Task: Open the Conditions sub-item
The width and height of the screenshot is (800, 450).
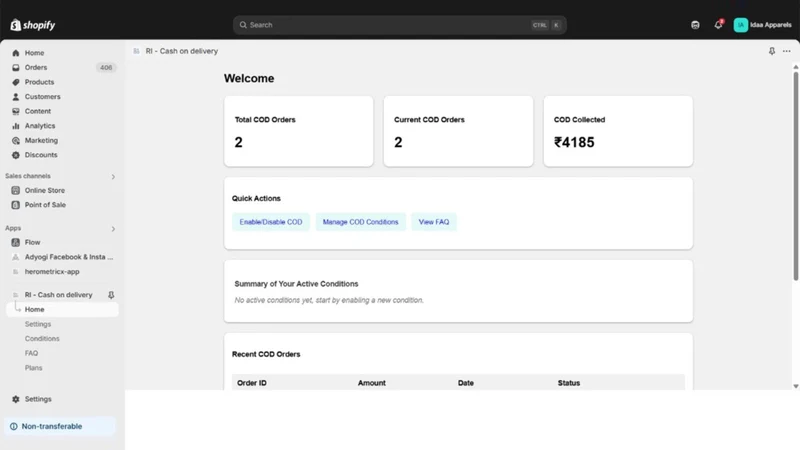Action: click(42, 339)
